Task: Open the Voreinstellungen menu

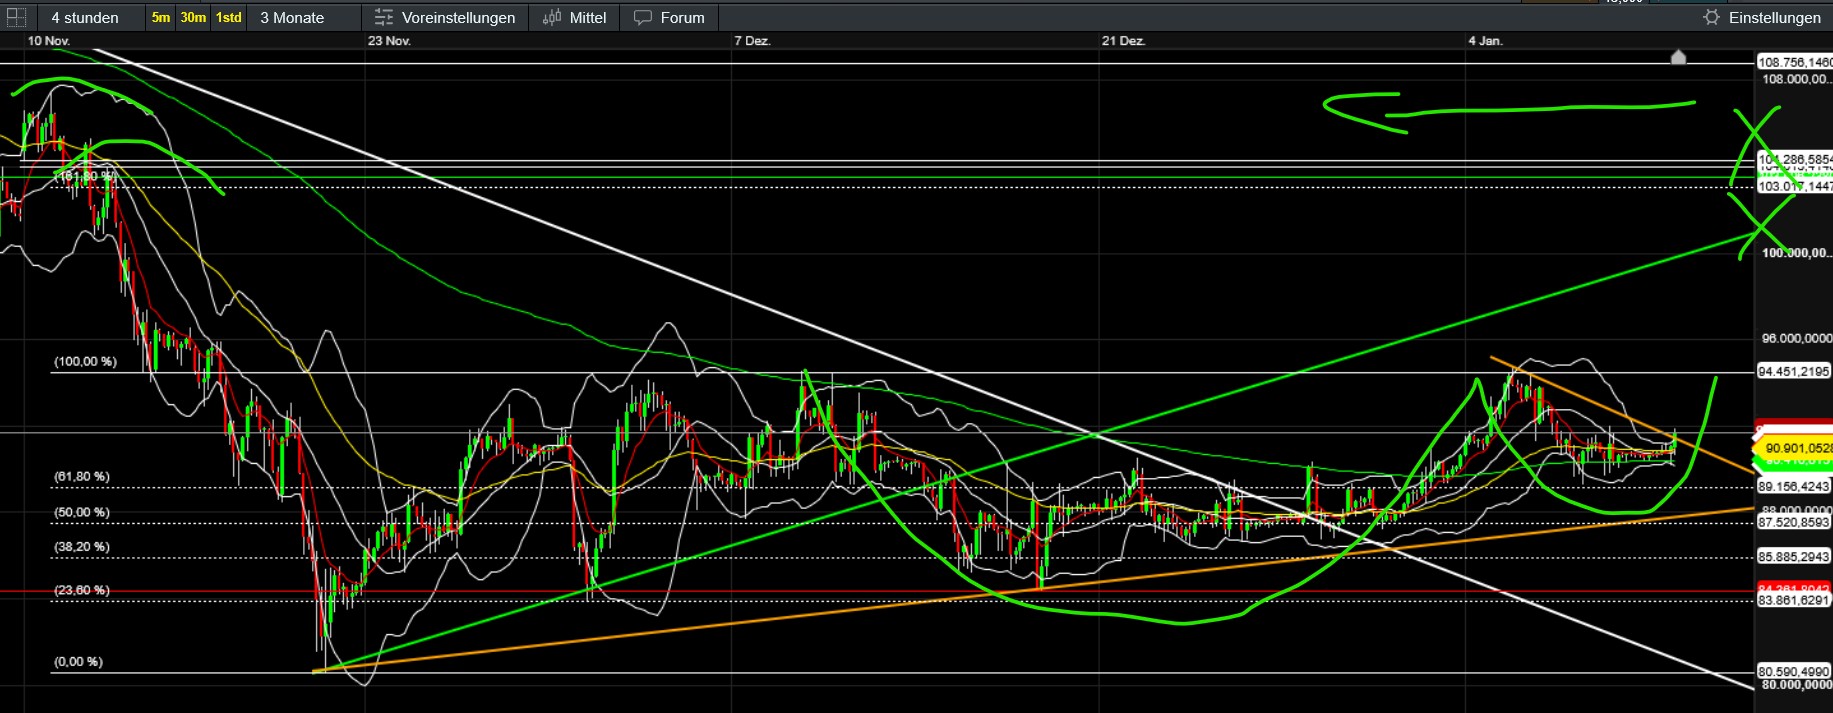Action: tap(458, 17)
